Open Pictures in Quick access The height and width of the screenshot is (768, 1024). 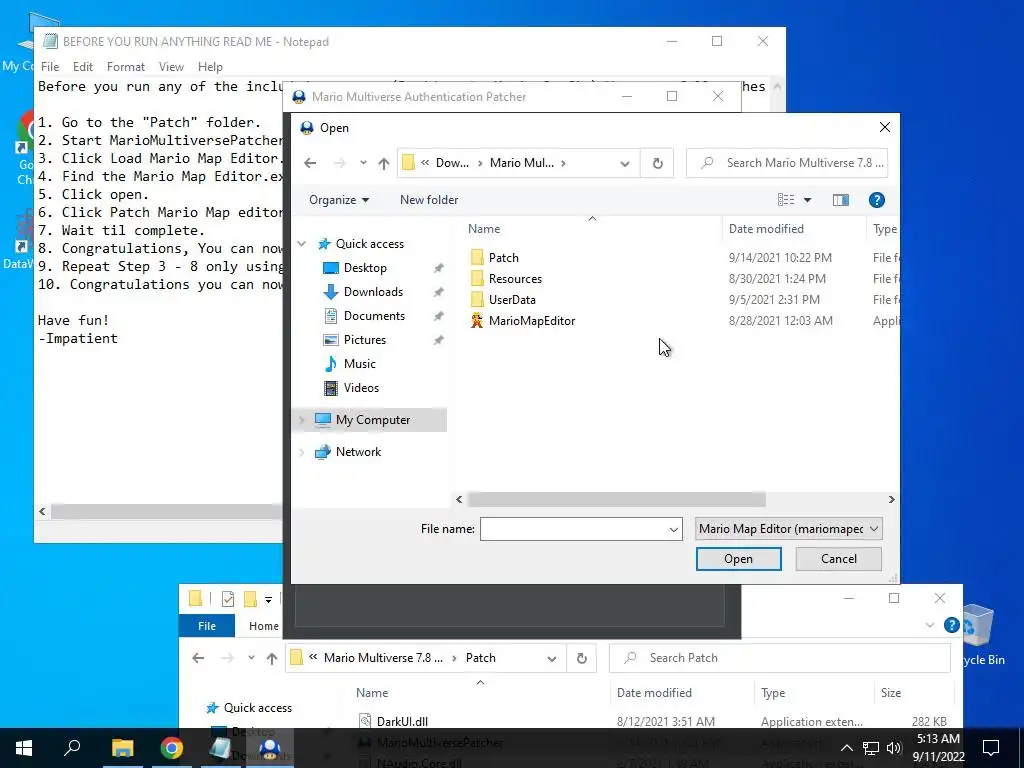pyautogui.click(x=364, y=340)
